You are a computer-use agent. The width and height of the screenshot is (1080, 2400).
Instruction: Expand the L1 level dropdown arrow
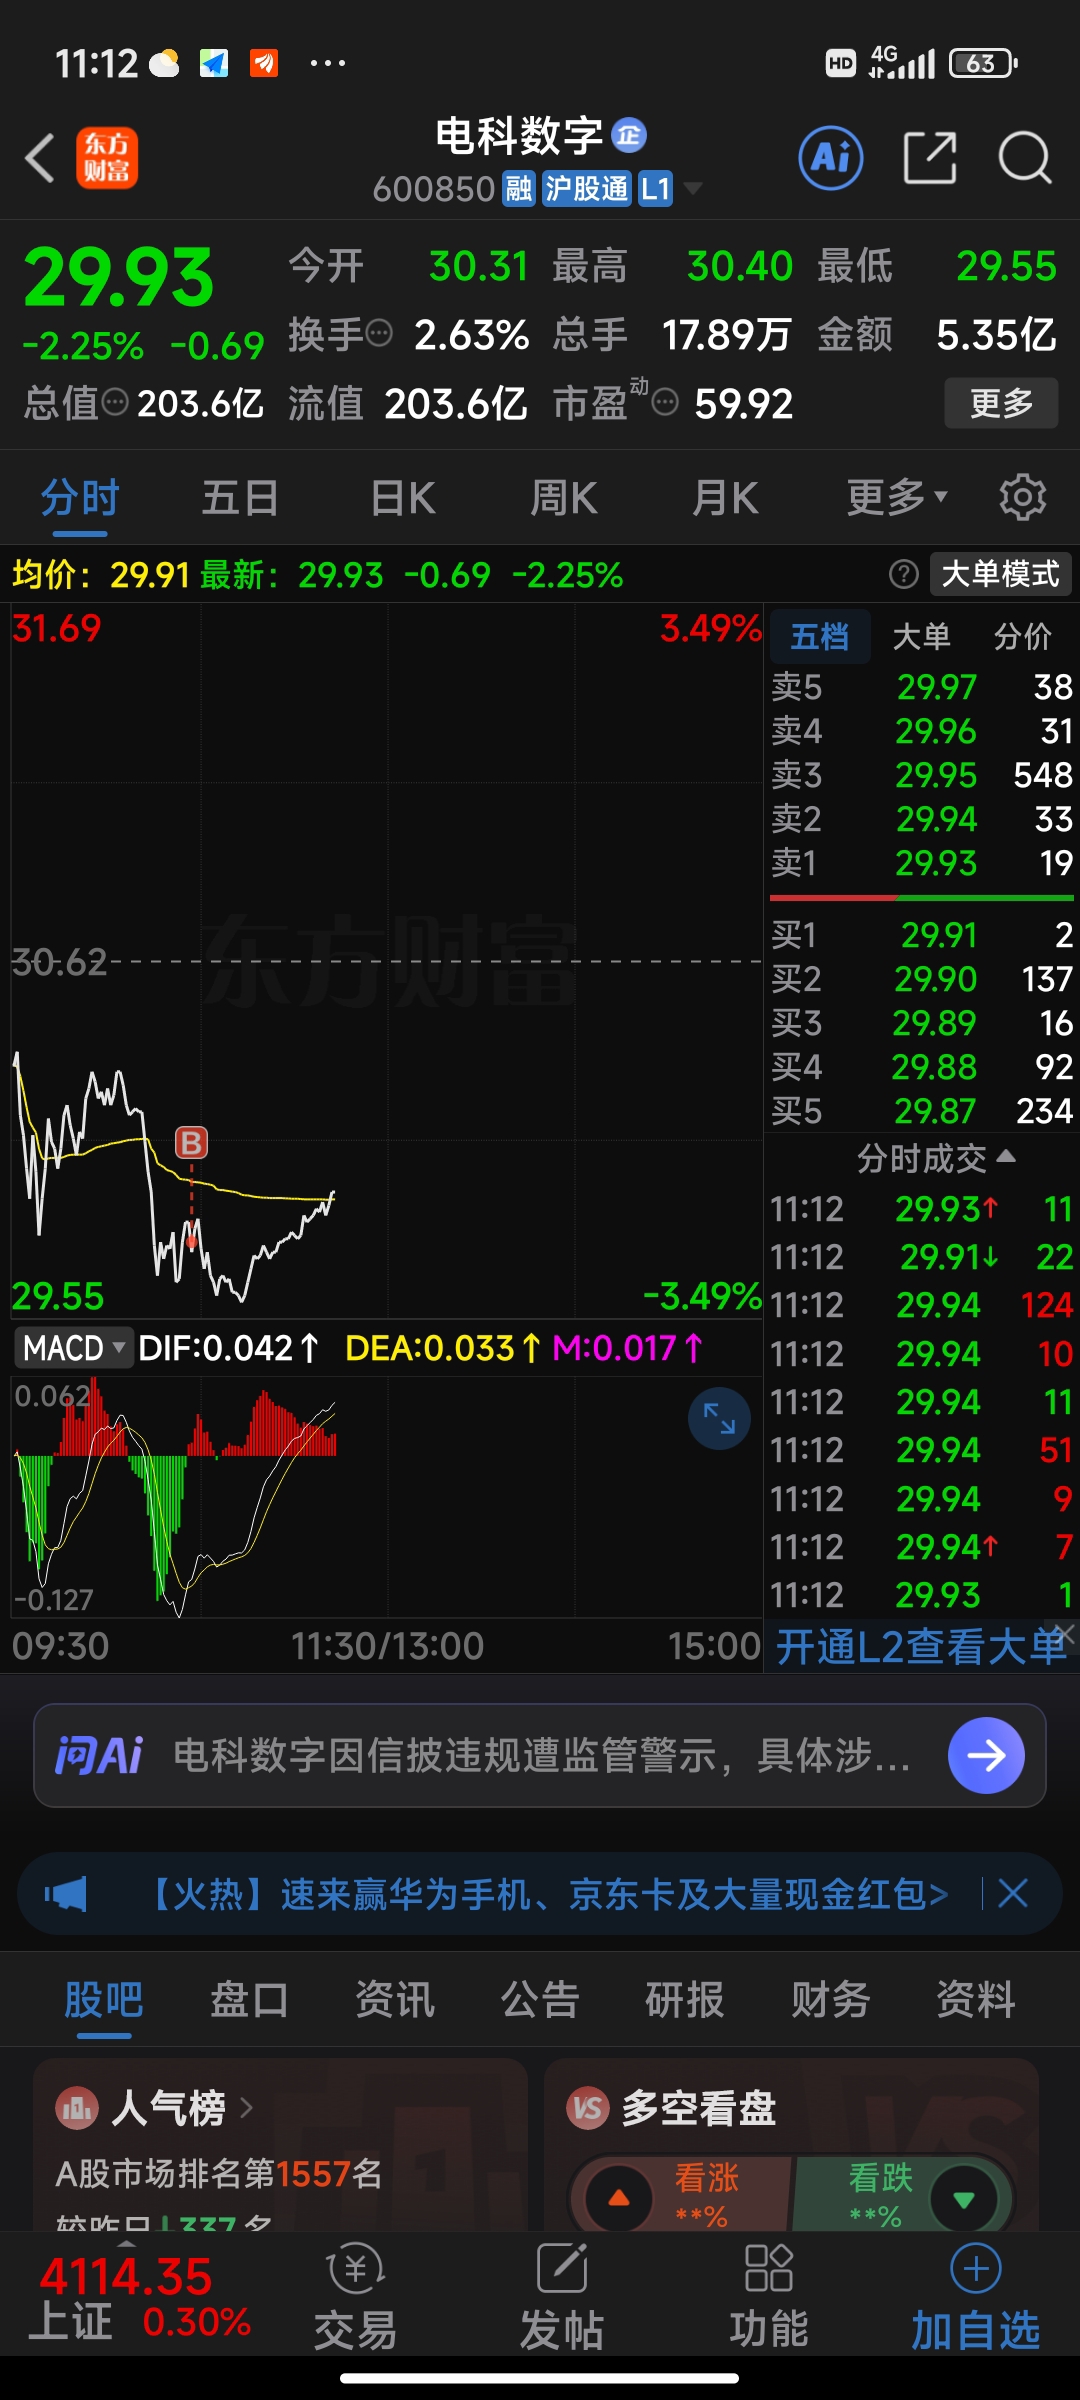click(691, 188)
